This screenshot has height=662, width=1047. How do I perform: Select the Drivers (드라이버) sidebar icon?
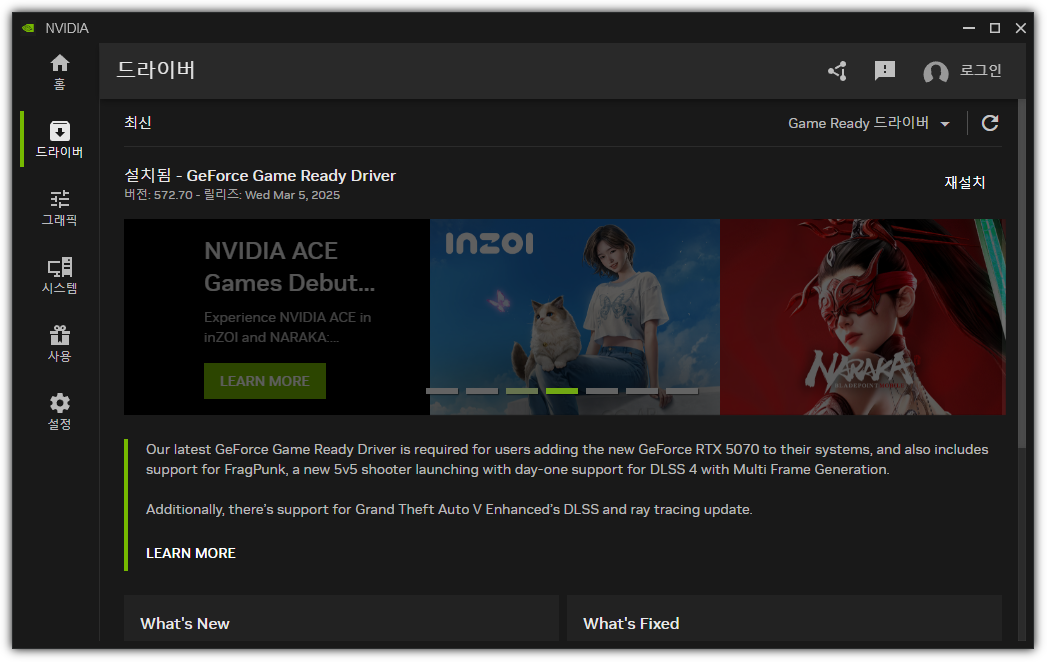(59, 139)
